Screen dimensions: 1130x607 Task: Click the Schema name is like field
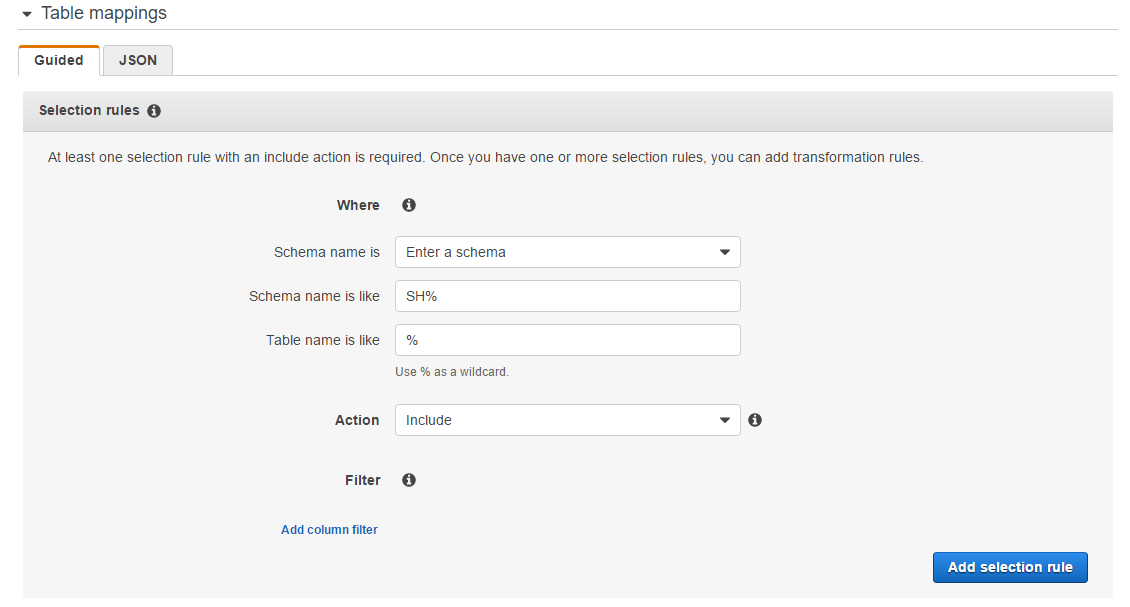click(567, 296)
